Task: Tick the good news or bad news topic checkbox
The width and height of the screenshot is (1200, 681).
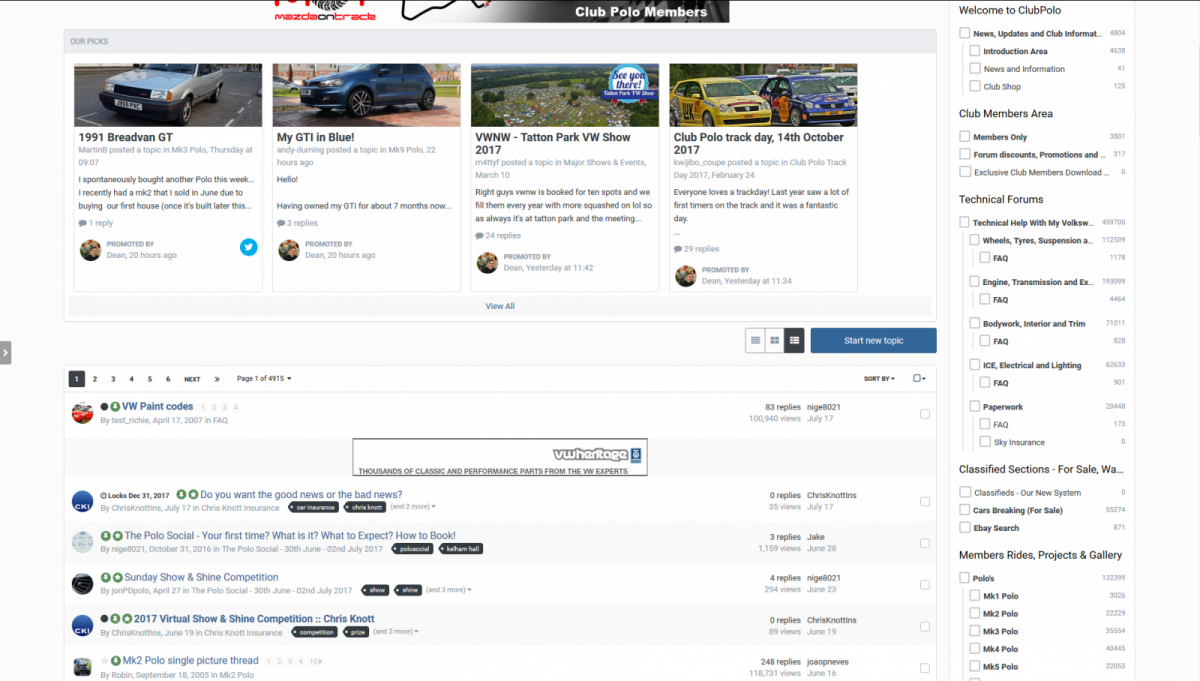Action: coord(925,501)
